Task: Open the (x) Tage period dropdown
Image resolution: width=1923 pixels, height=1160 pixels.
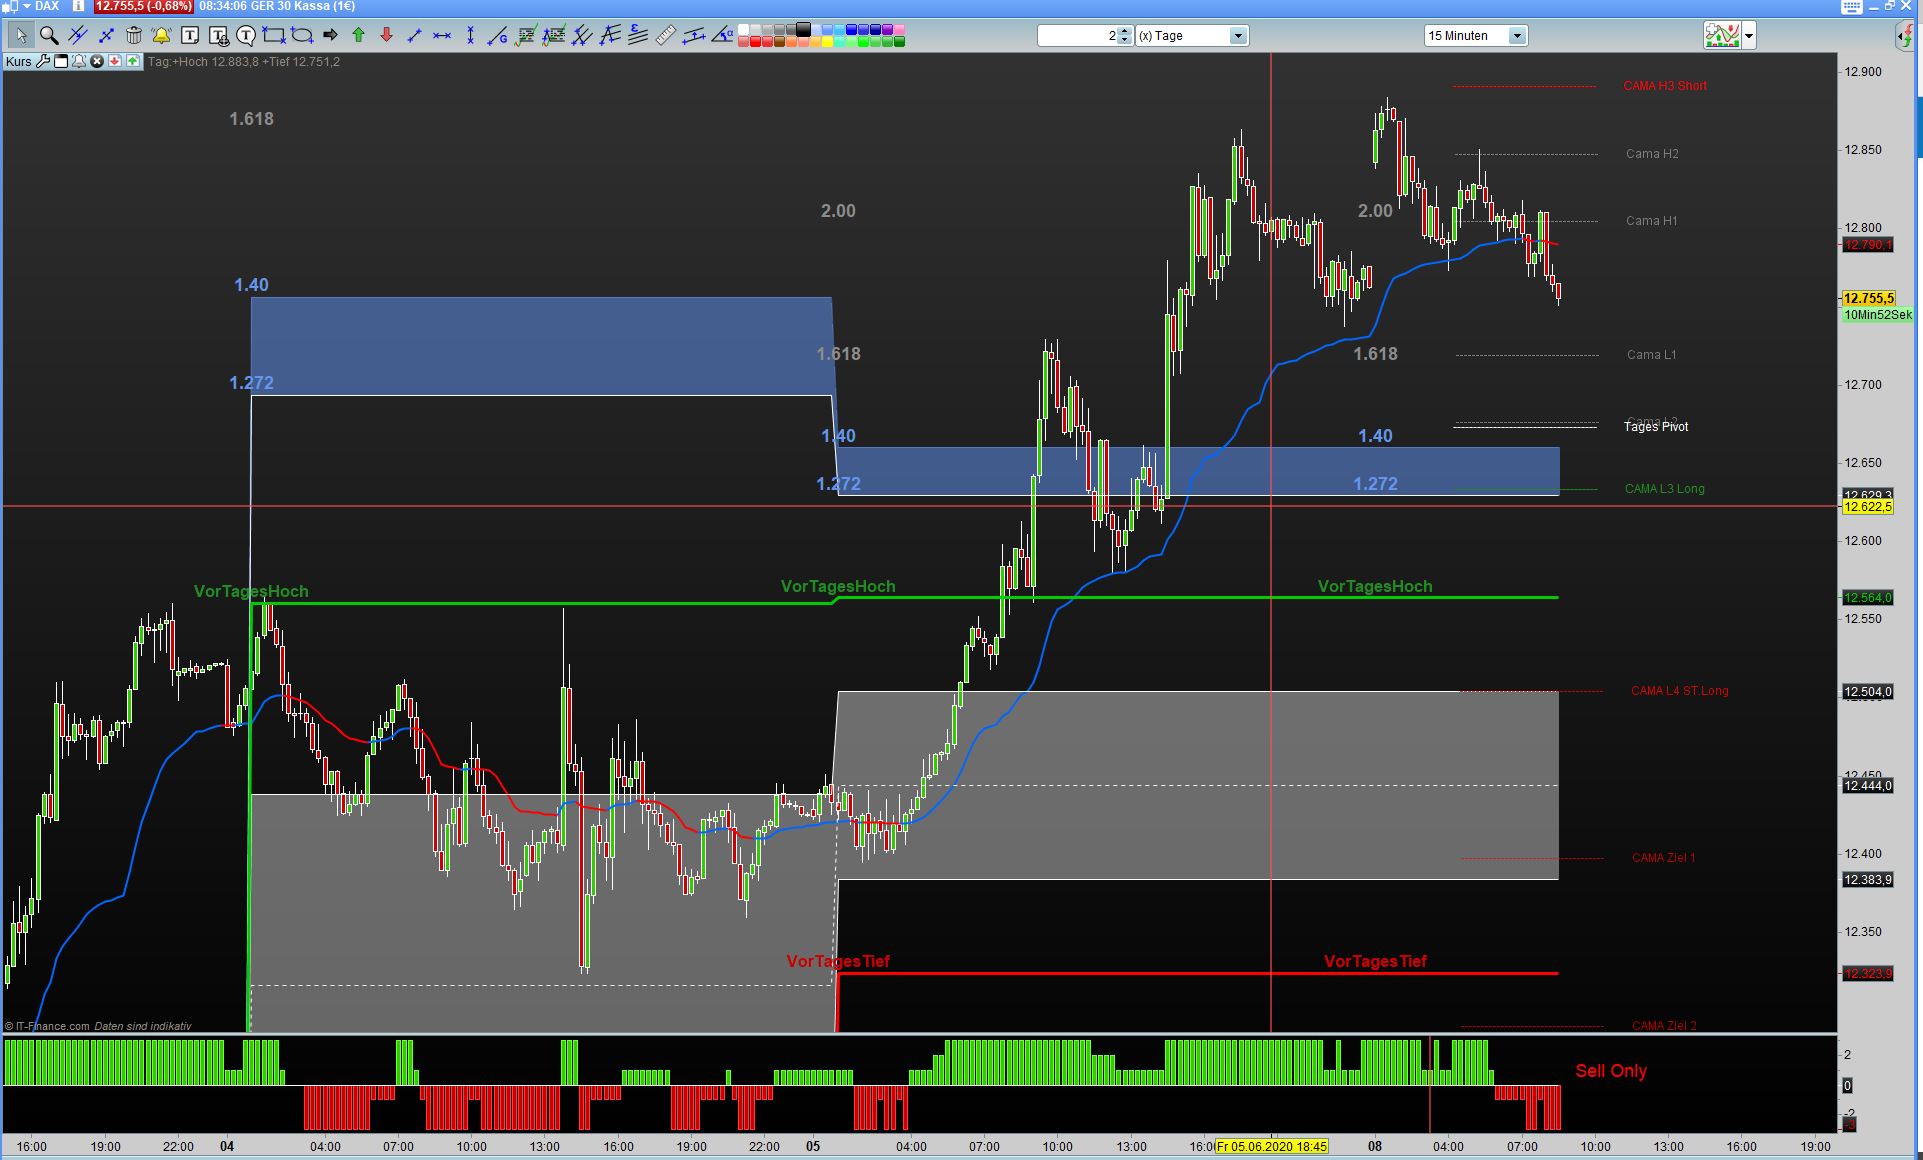Action: (x=1238, y=36)
